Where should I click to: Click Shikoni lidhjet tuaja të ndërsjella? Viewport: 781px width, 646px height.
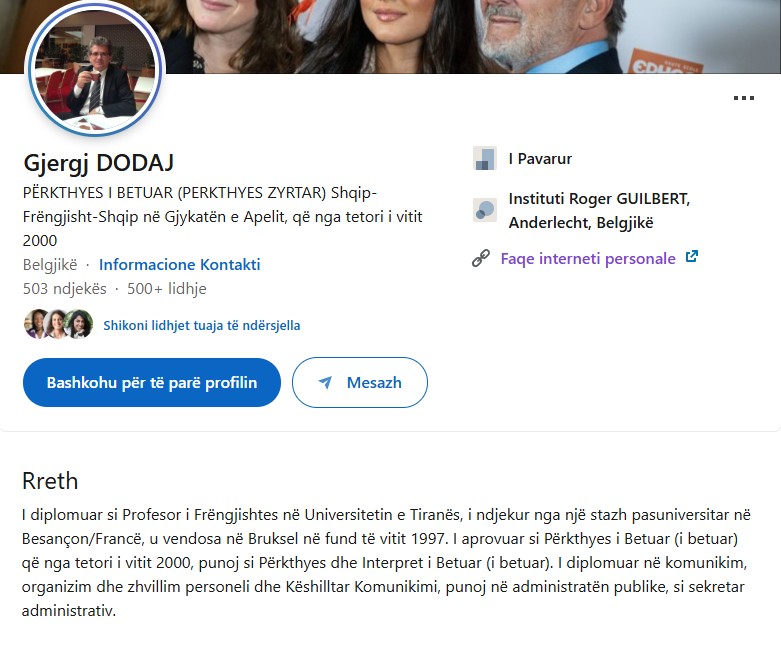tap(202, 325)
